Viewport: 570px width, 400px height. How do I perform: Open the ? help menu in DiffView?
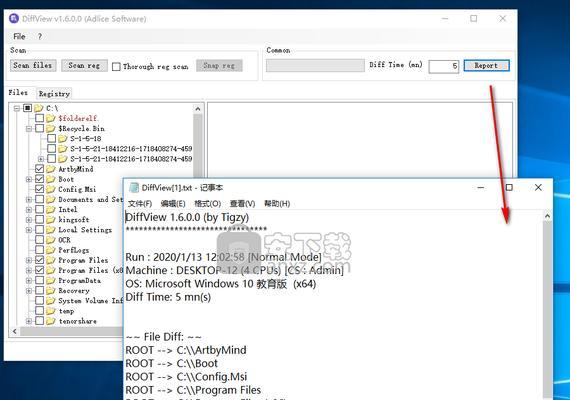tap(40, 36)
